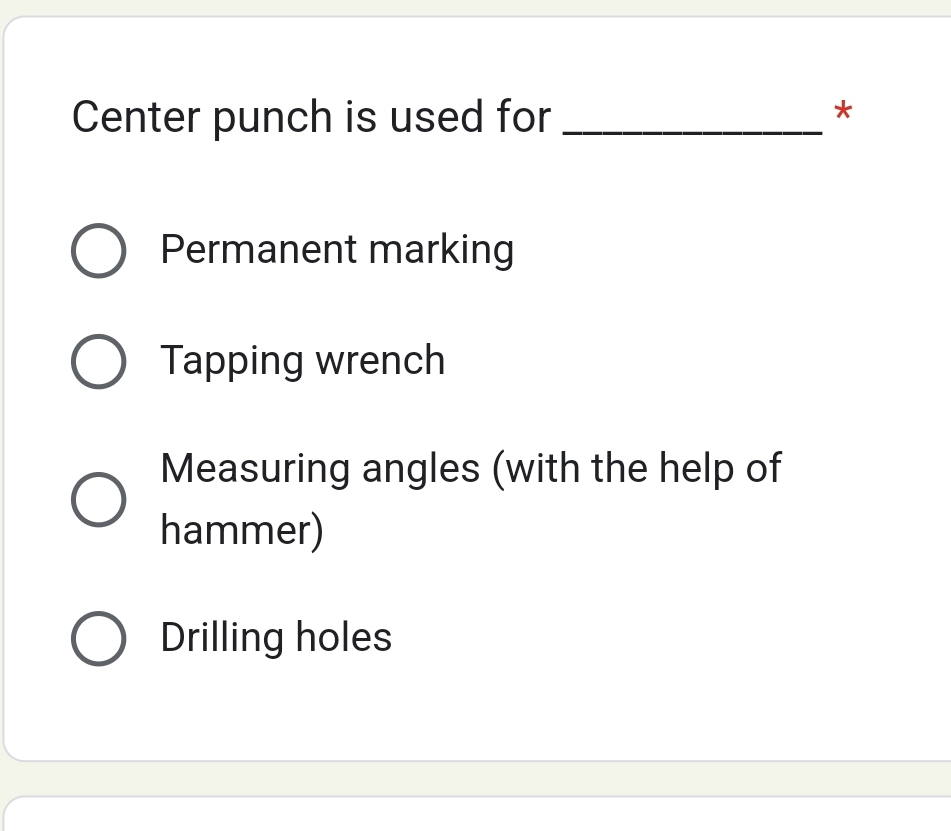
Task: Click the red required asterisk
Action: coord(843,112)
